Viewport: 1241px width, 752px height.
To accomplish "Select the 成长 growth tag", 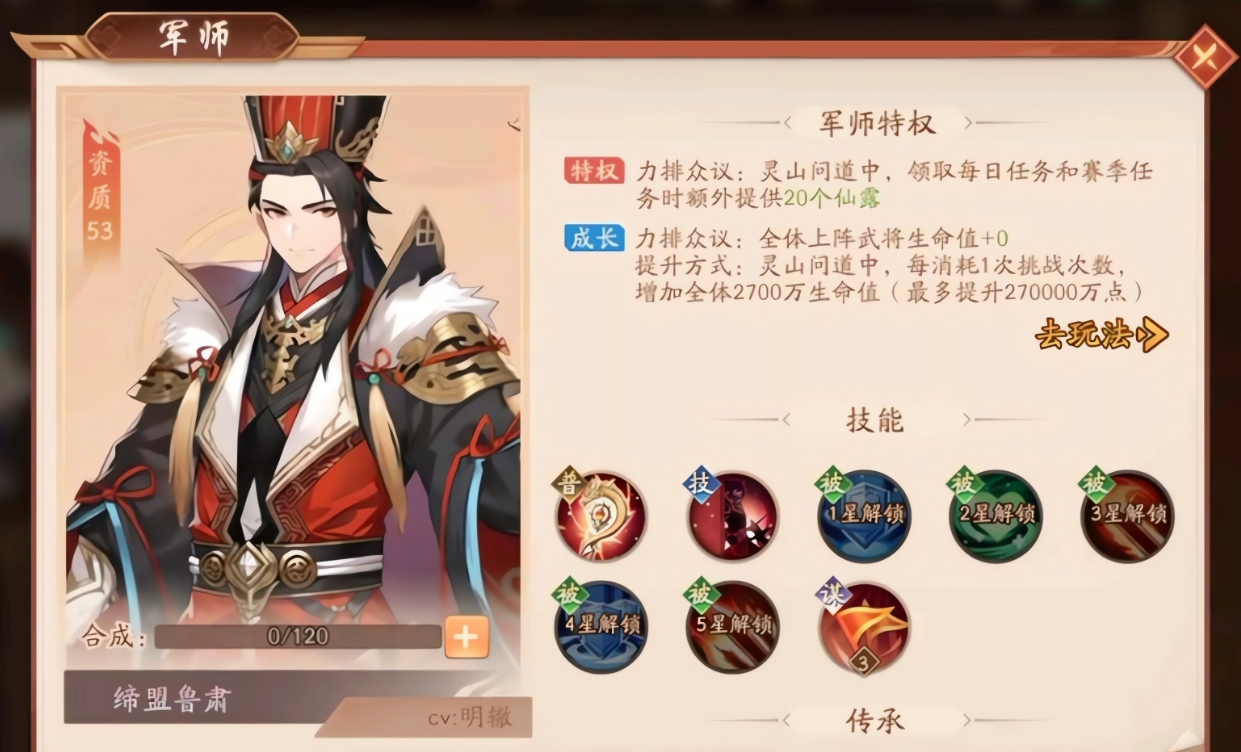I will tap(594, 239).
